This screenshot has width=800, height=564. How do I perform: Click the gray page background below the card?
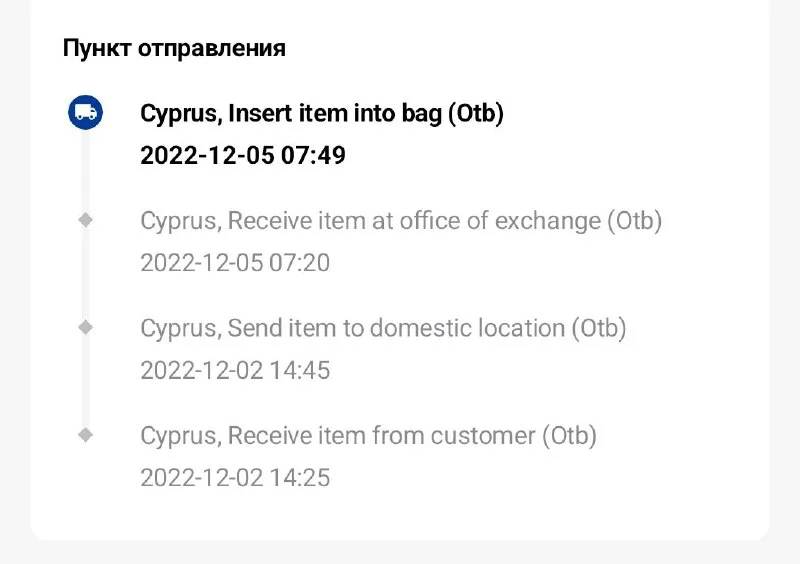click(x=400, y=552)
